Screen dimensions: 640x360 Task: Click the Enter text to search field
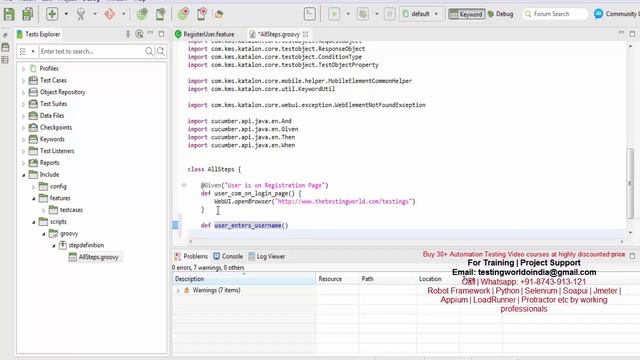pyautogui.click(x=91, y=51)
